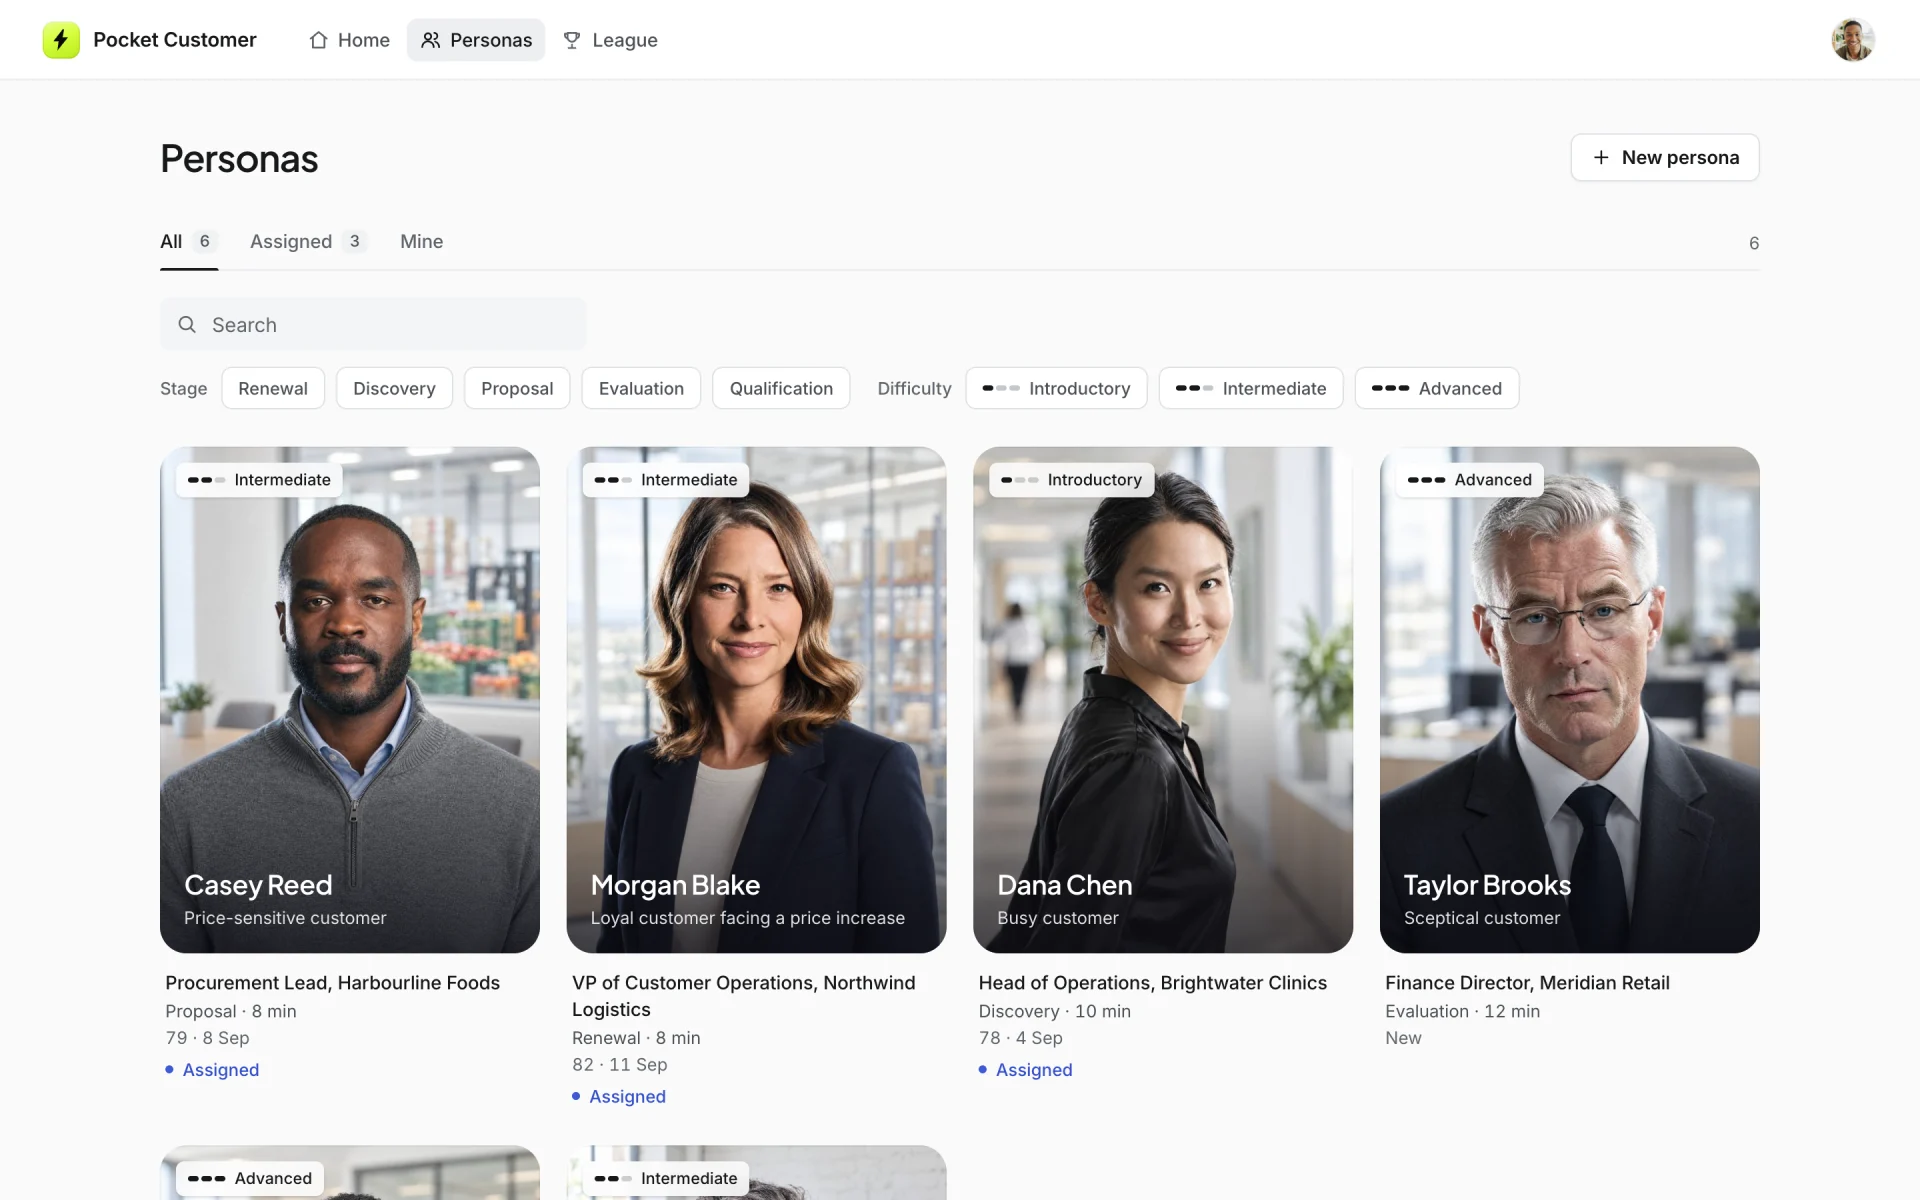Toggle the Proposal stage filter

pyautogui.click(x=517, y=389)
